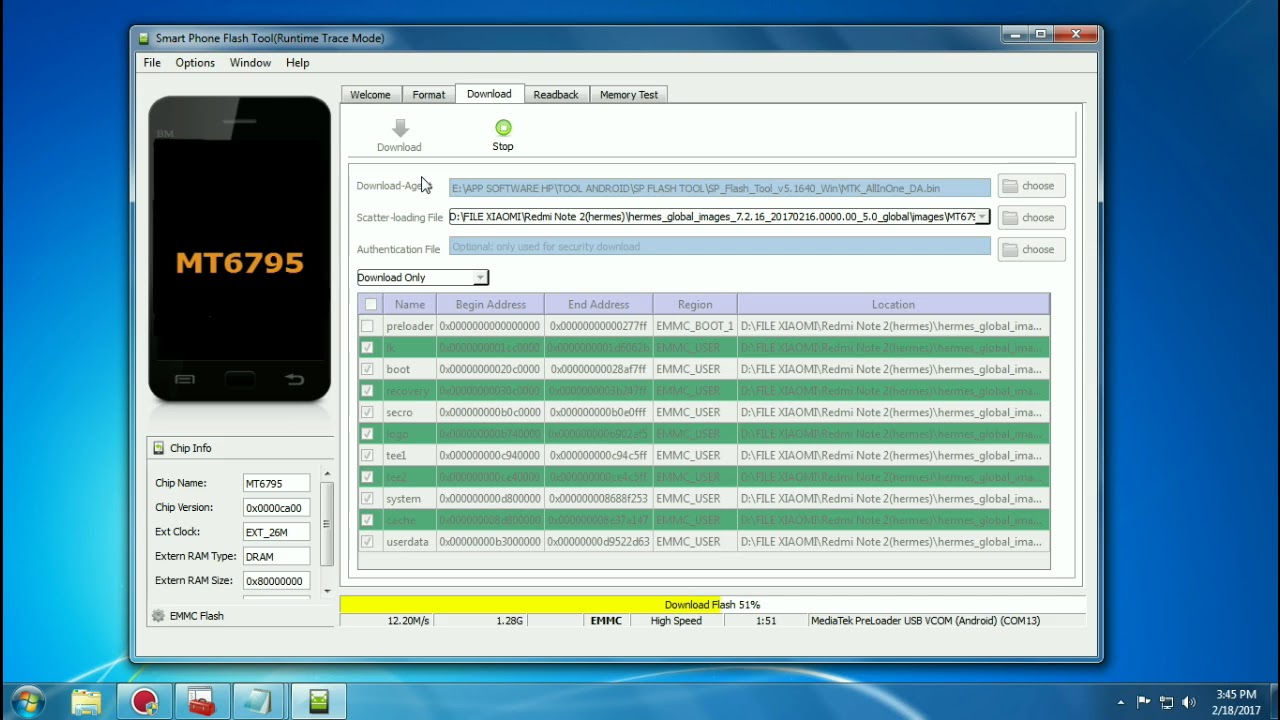Click the green Stop icon
Viewport: 1280px width, 720px height.
[503, 127]
